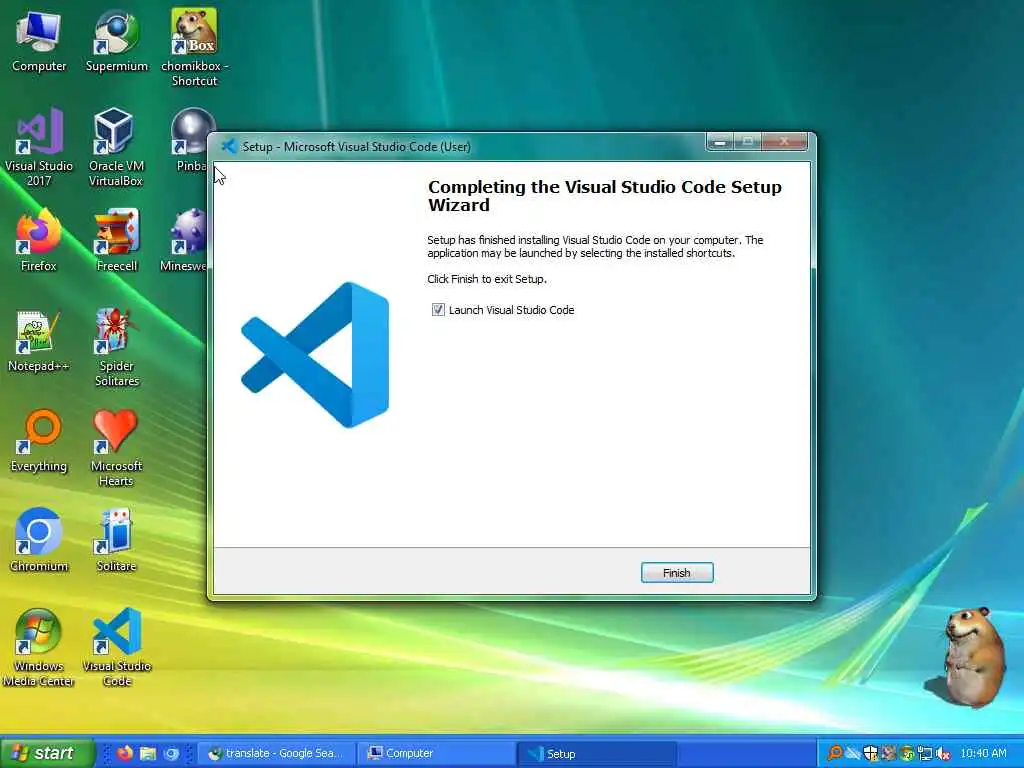Click the Finish button in Setup
Viewport: 1024px width, 768px height.
point(677,573)
